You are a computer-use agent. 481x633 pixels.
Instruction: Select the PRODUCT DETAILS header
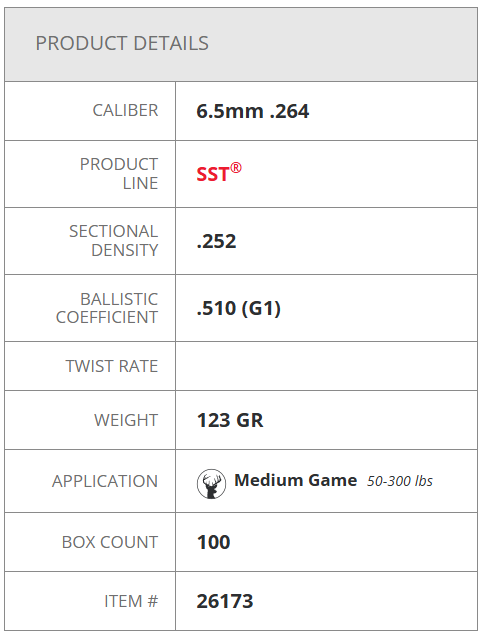[x=122, y=43]
